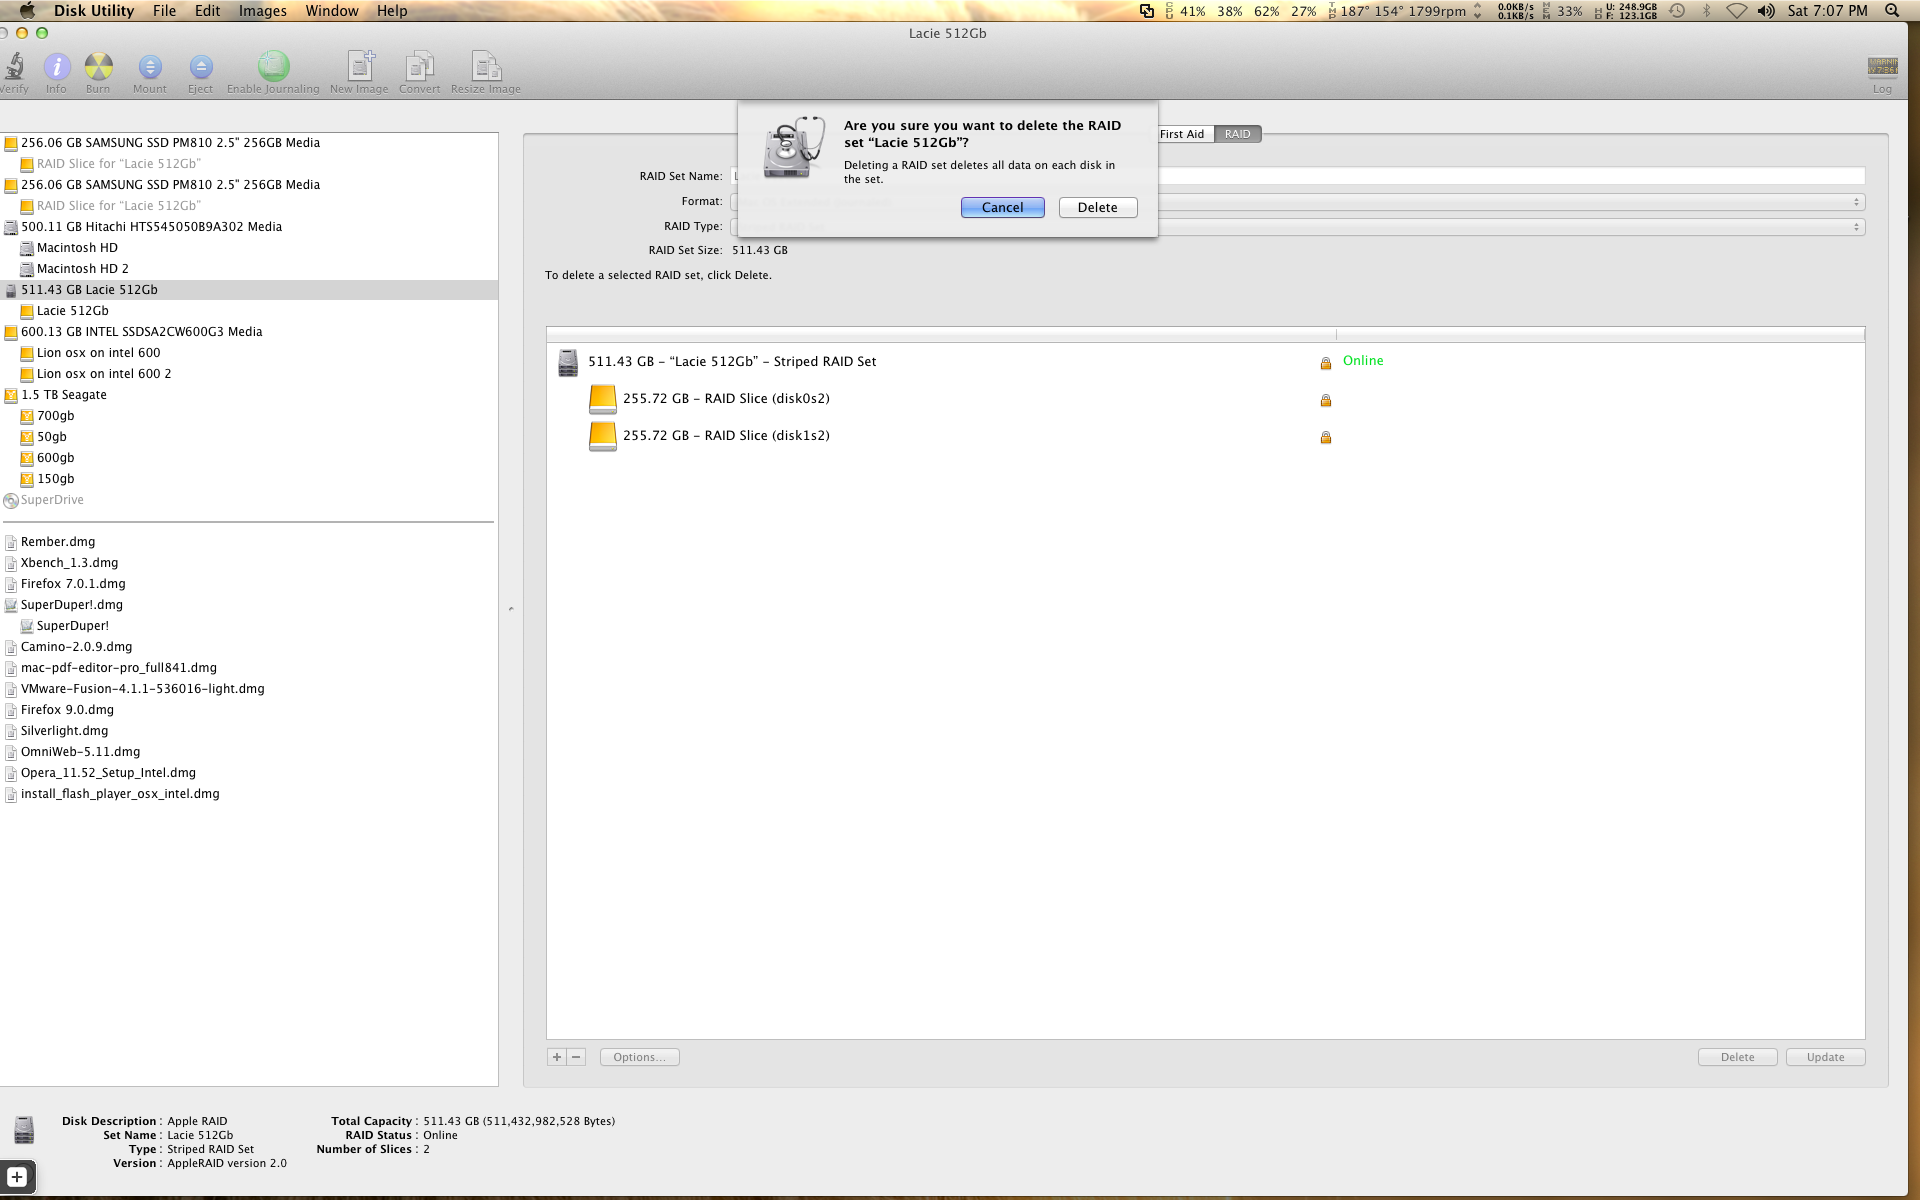Click the volume speaker menu bar icon
Screen dimensions: 1920x1200
(x=1767, y=11)
